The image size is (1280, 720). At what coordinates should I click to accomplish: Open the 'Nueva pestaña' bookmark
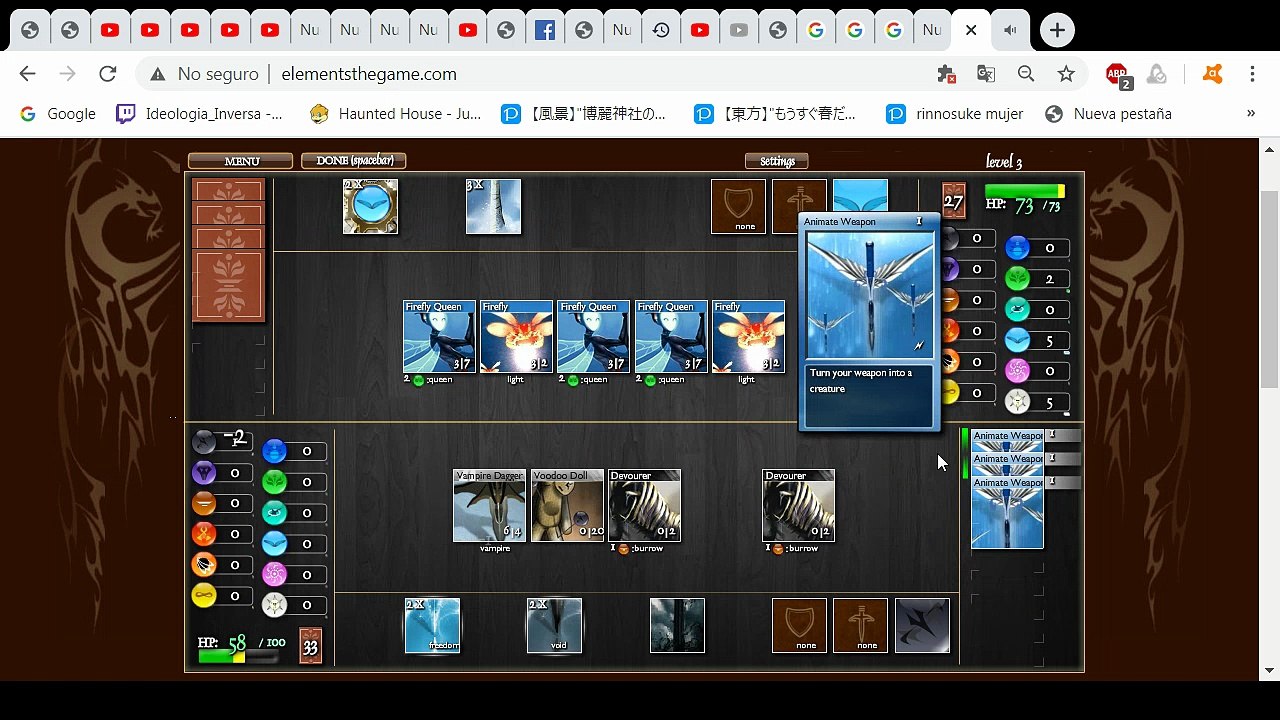pyautogui.click(x=1108, y=114)
